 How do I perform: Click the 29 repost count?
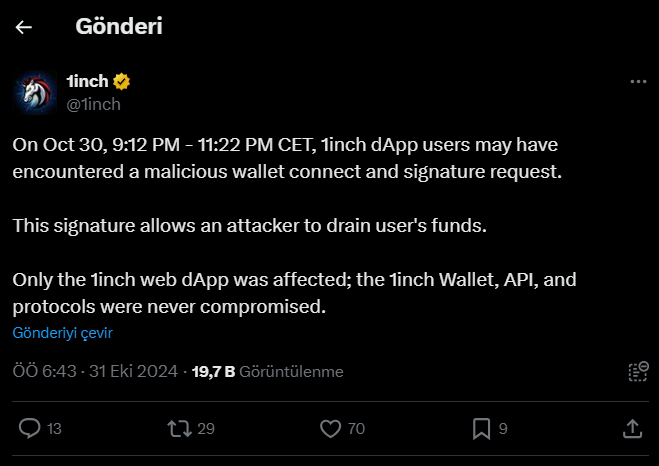pos(206,429)
